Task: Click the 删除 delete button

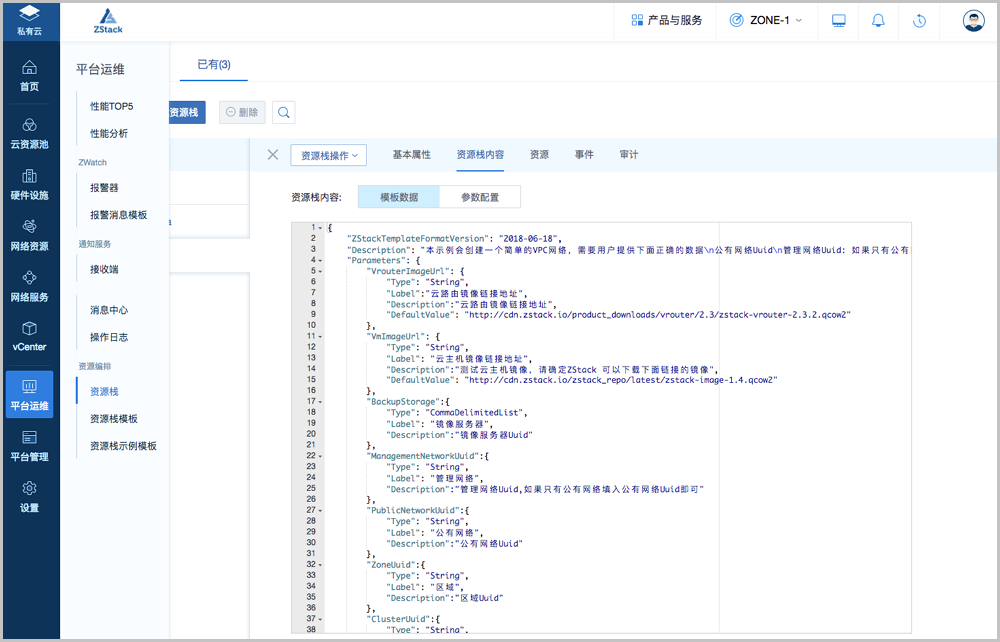Action: tap(241, 113)
